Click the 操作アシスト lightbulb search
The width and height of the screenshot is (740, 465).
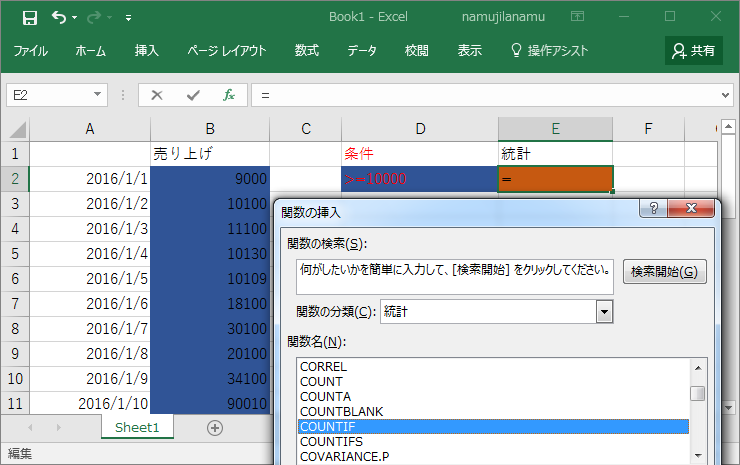tap(550, 51)
